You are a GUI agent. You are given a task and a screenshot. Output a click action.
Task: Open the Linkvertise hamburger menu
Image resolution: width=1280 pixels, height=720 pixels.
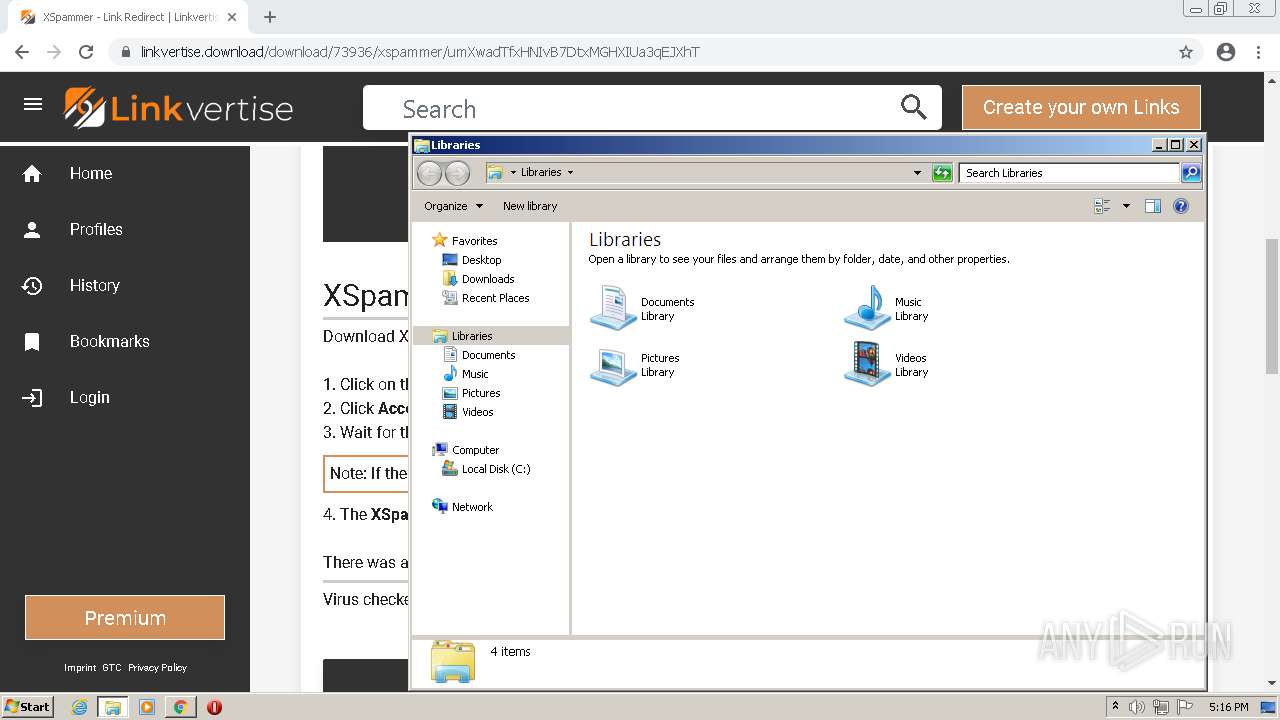[33, 104]
